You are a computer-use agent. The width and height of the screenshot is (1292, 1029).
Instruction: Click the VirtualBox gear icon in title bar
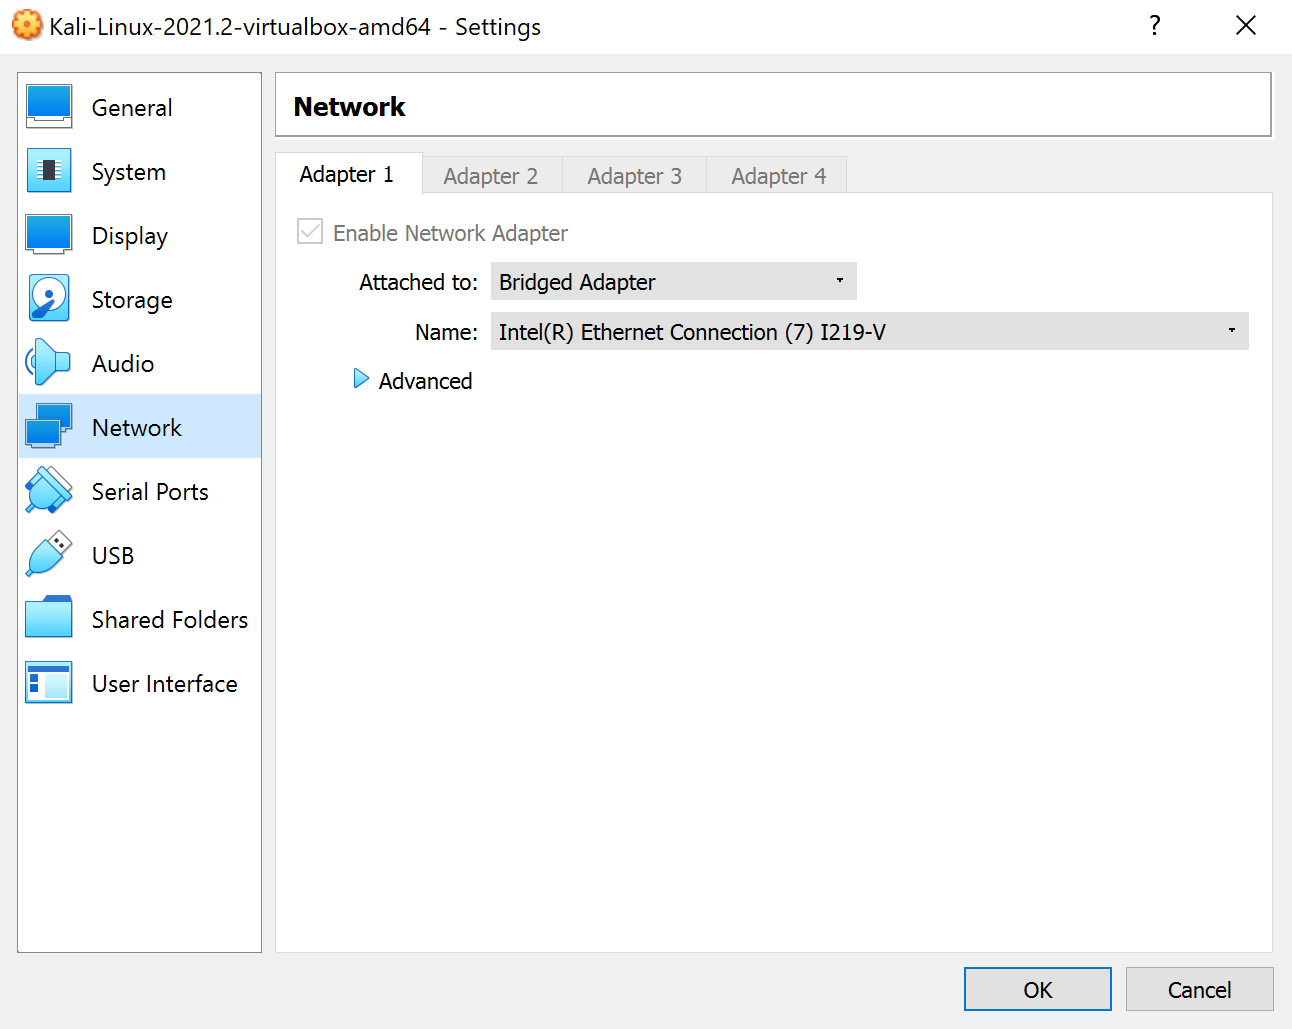click(27, 26)
